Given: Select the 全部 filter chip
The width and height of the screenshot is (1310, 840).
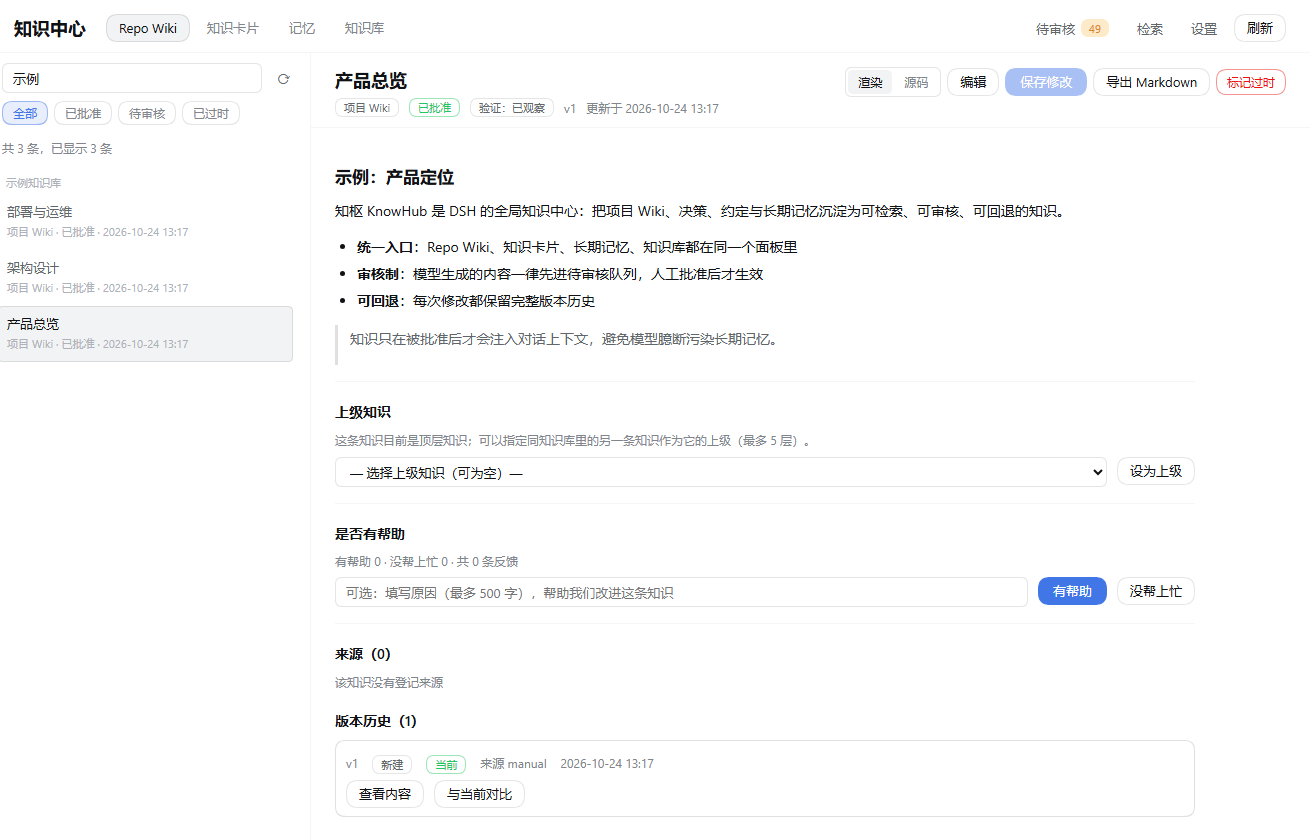Looking at the screenshot, I should point(25,113).
